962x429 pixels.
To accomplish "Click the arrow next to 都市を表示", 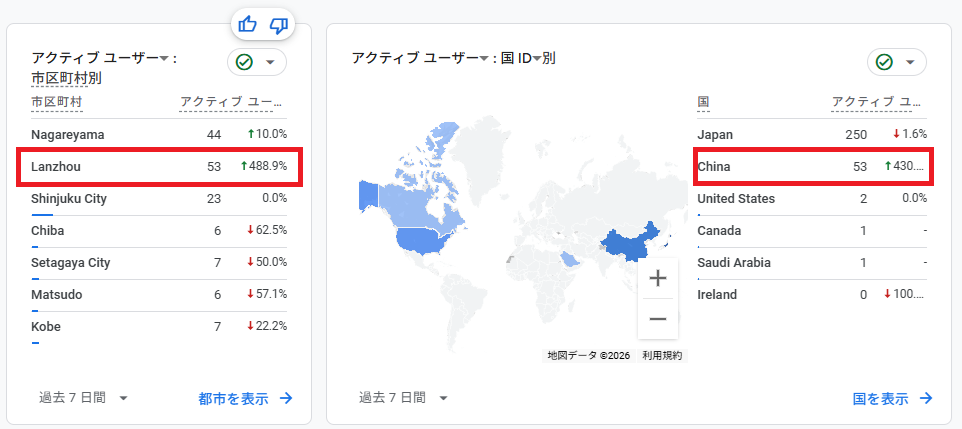I will pyautogui.click(x=286, y=398).
